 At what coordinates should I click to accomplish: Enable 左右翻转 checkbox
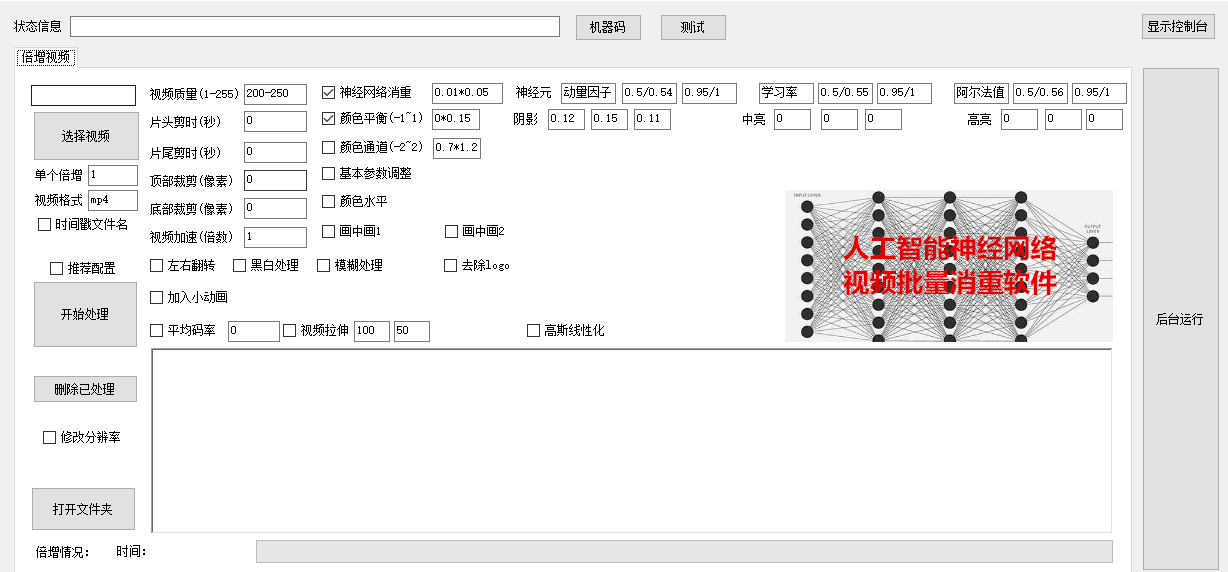[x=157, y=265]
